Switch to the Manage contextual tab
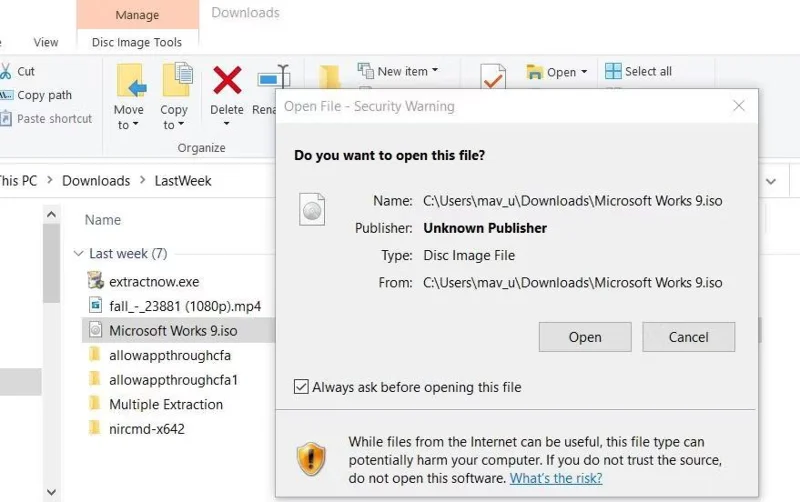Viewport: 800px width, 502px height. coord(137,15)
